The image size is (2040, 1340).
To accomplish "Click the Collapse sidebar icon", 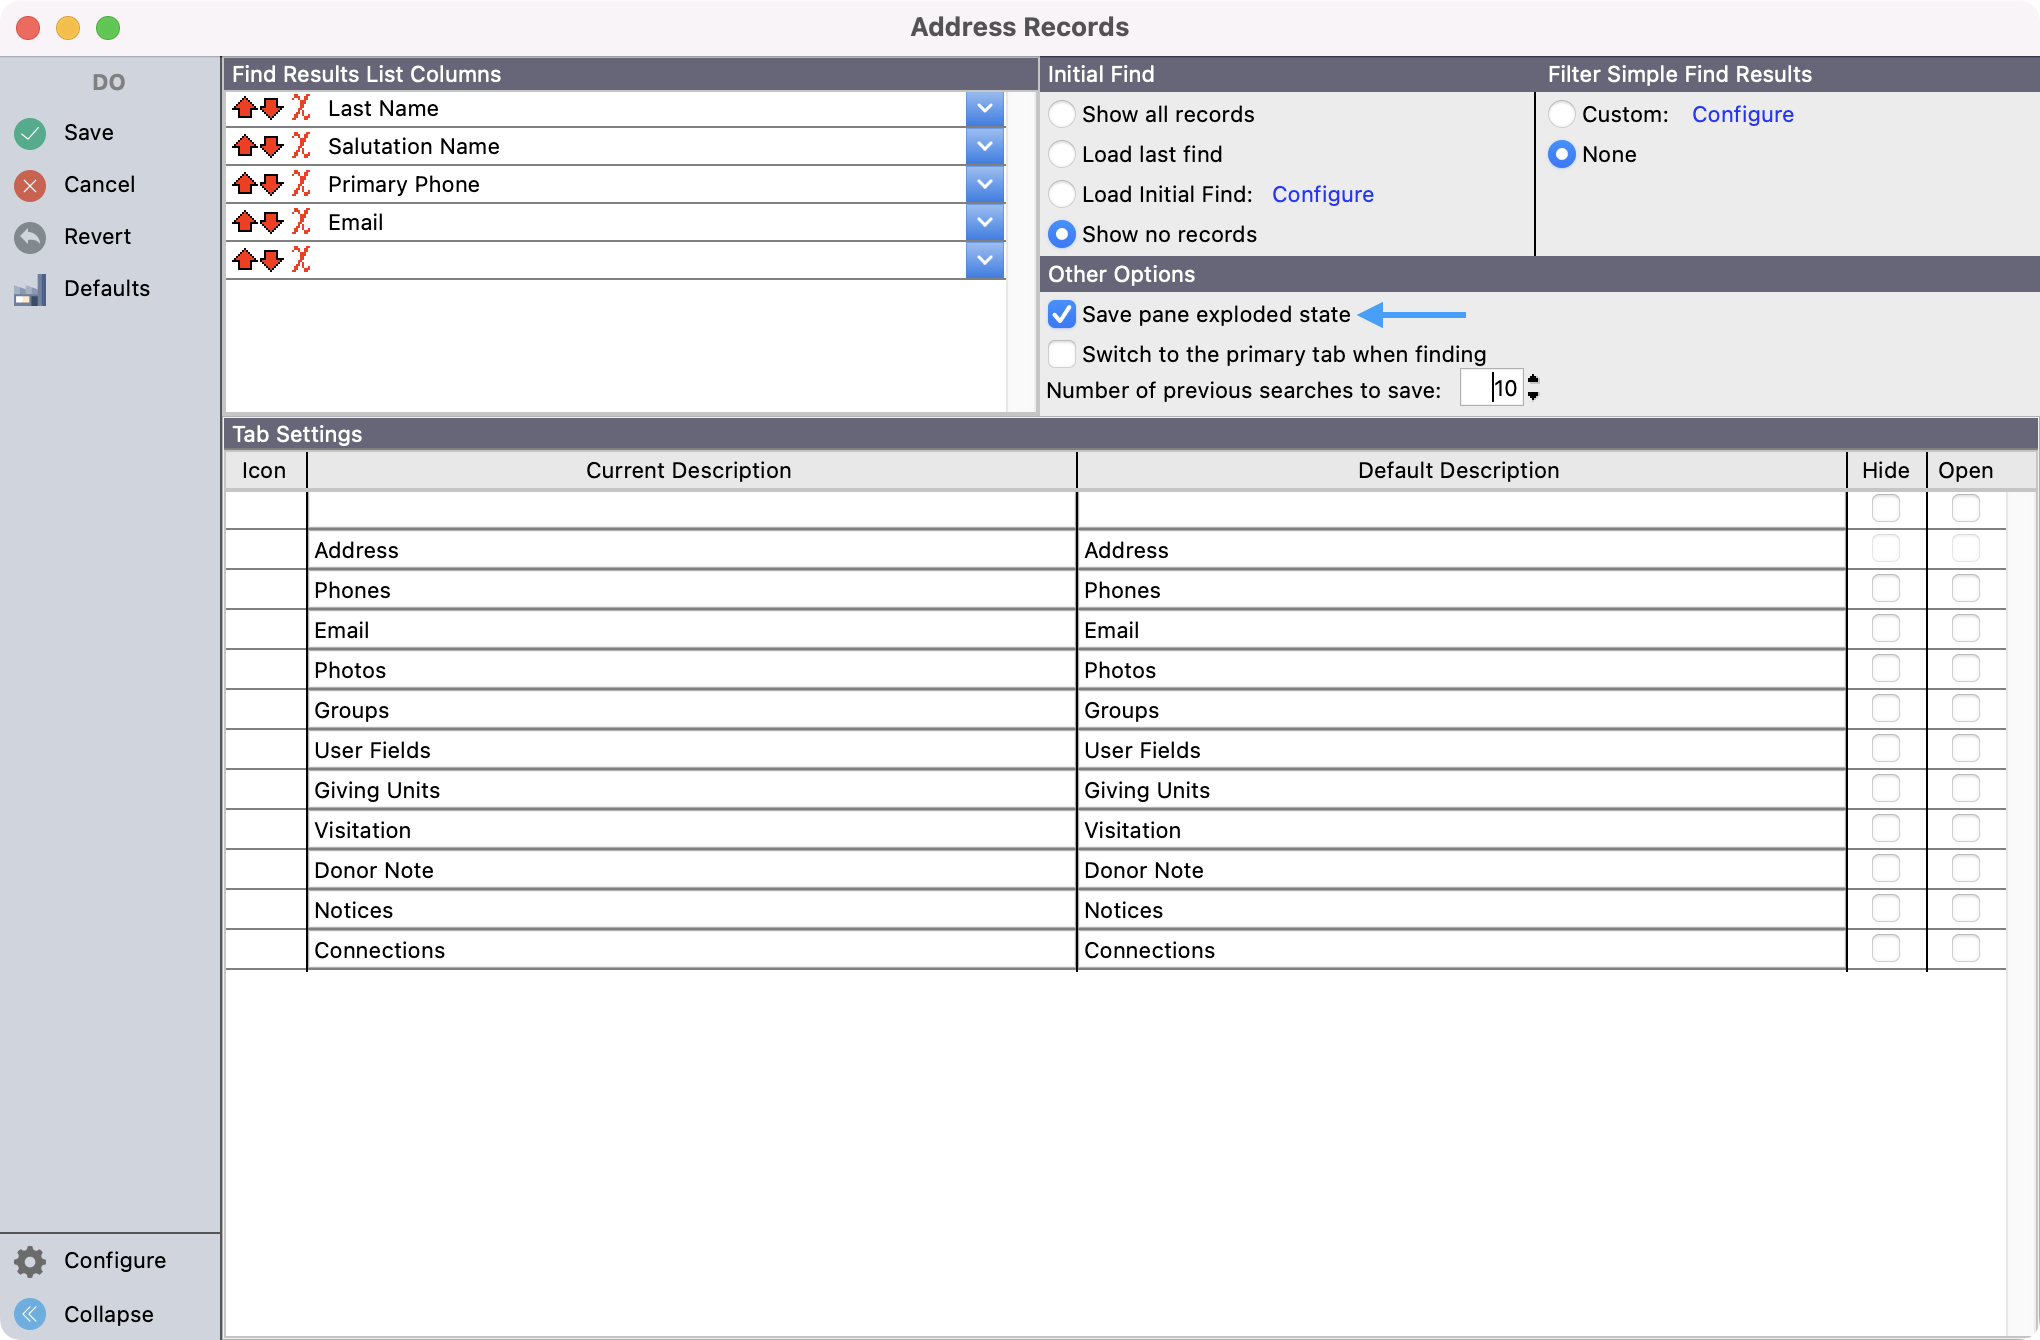I will (x=30, y=1314).
